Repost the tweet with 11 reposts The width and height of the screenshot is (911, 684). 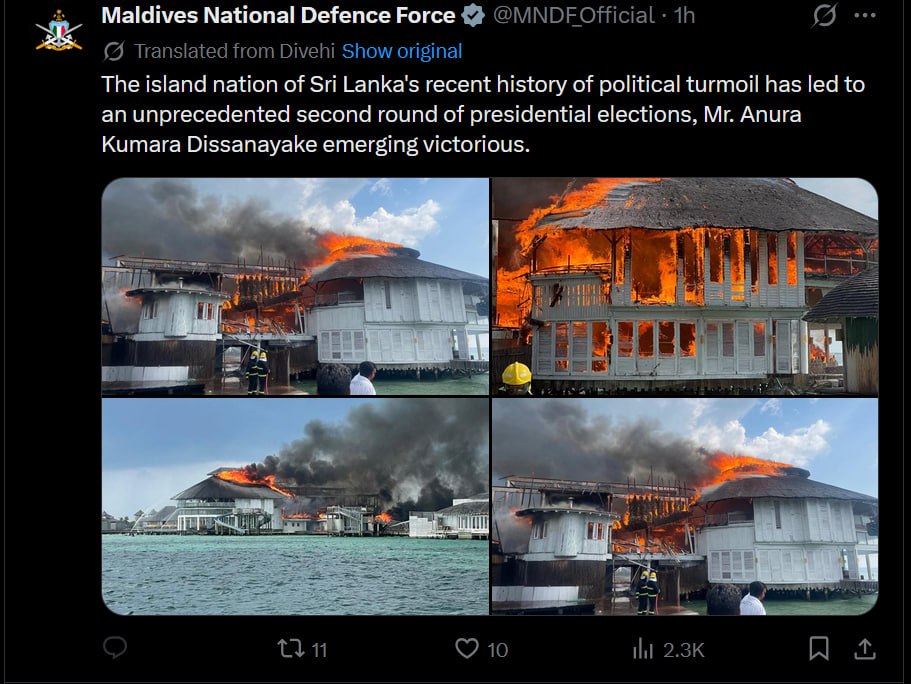pos(302,649)
